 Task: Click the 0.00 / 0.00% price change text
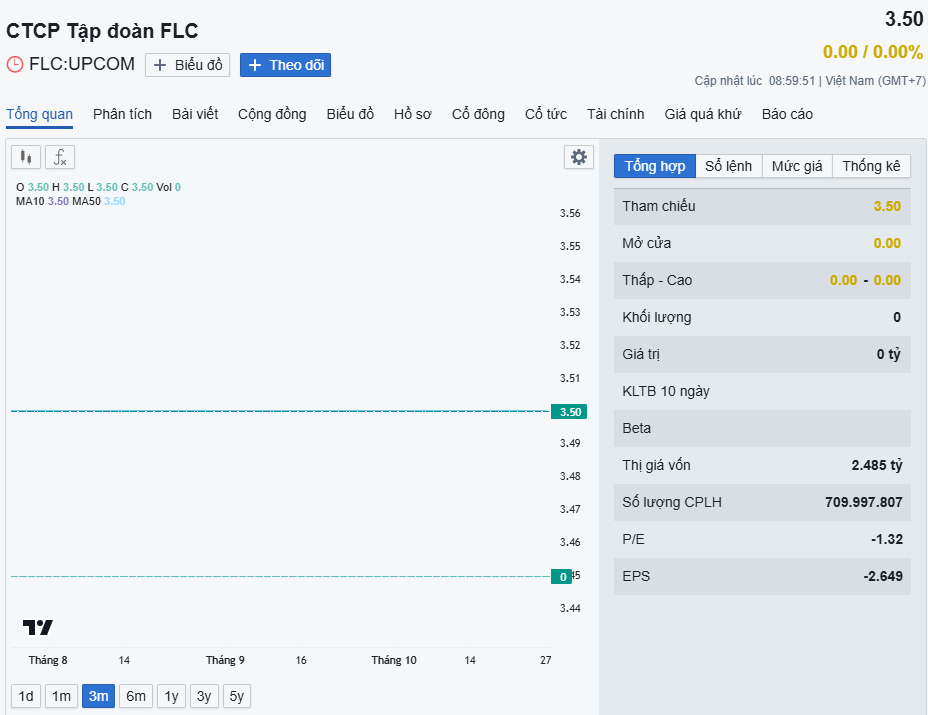coord(872,52)
